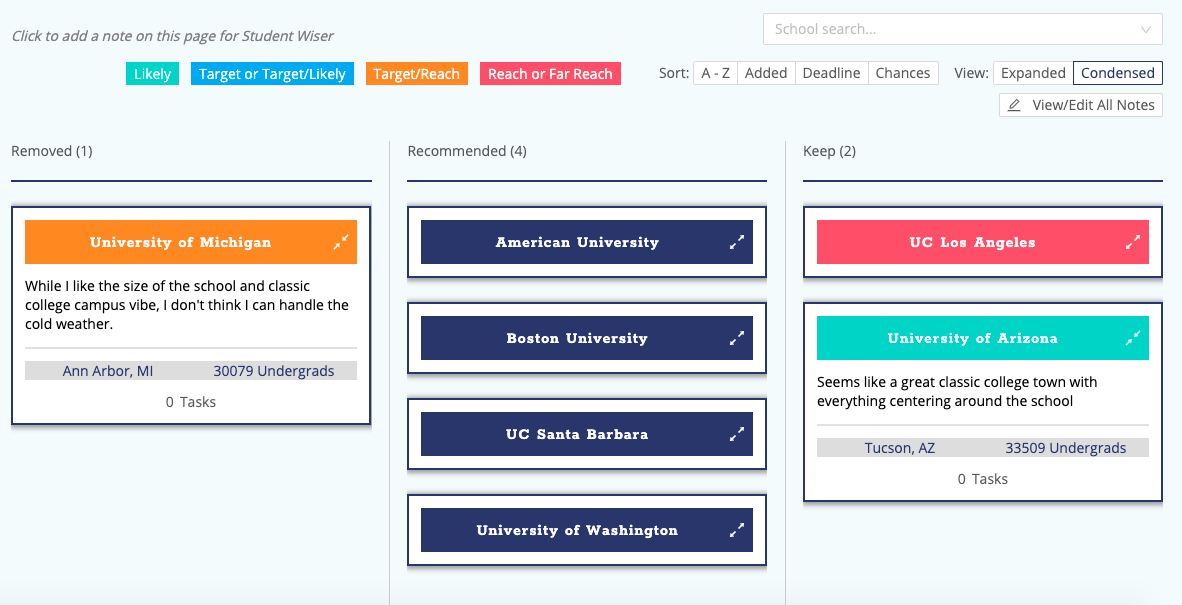Viewport: 1182px width, 605px height.
Task: Click pencil icon on View/Edit All Notes
Action: tap(1015, 105)
